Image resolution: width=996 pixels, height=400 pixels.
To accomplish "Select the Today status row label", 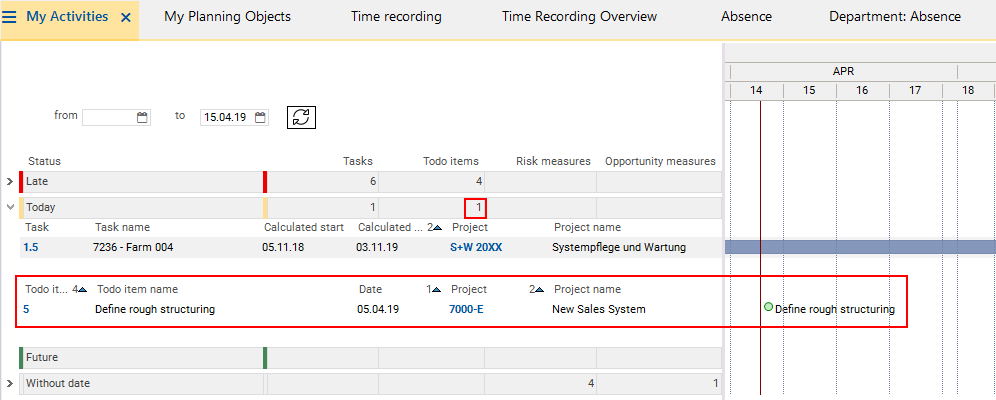I will pos(41,207).
